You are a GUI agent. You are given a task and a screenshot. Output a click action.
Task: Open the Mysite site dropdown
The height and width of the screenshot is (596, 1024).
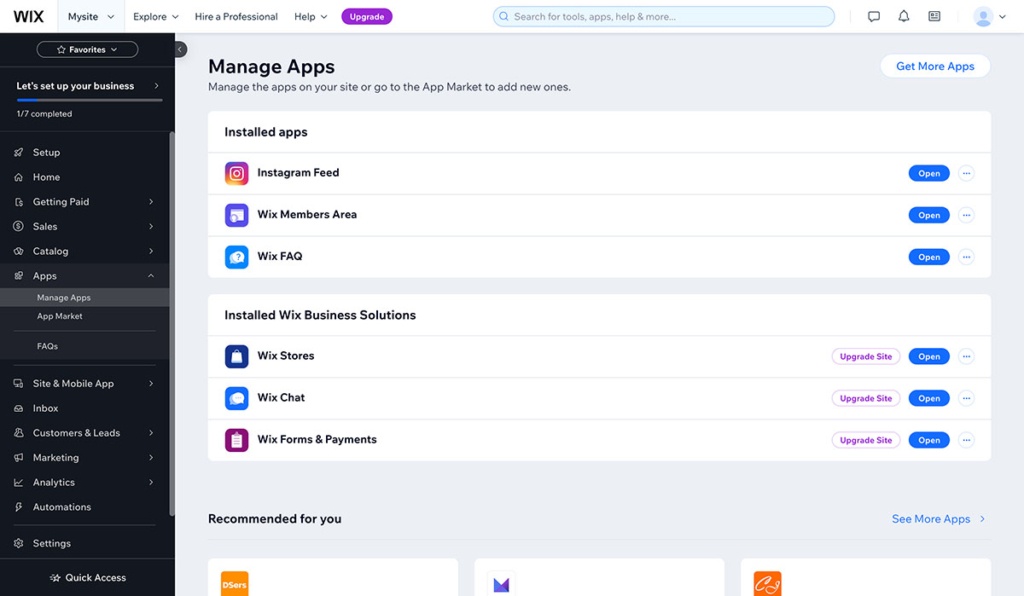(89, 16)
